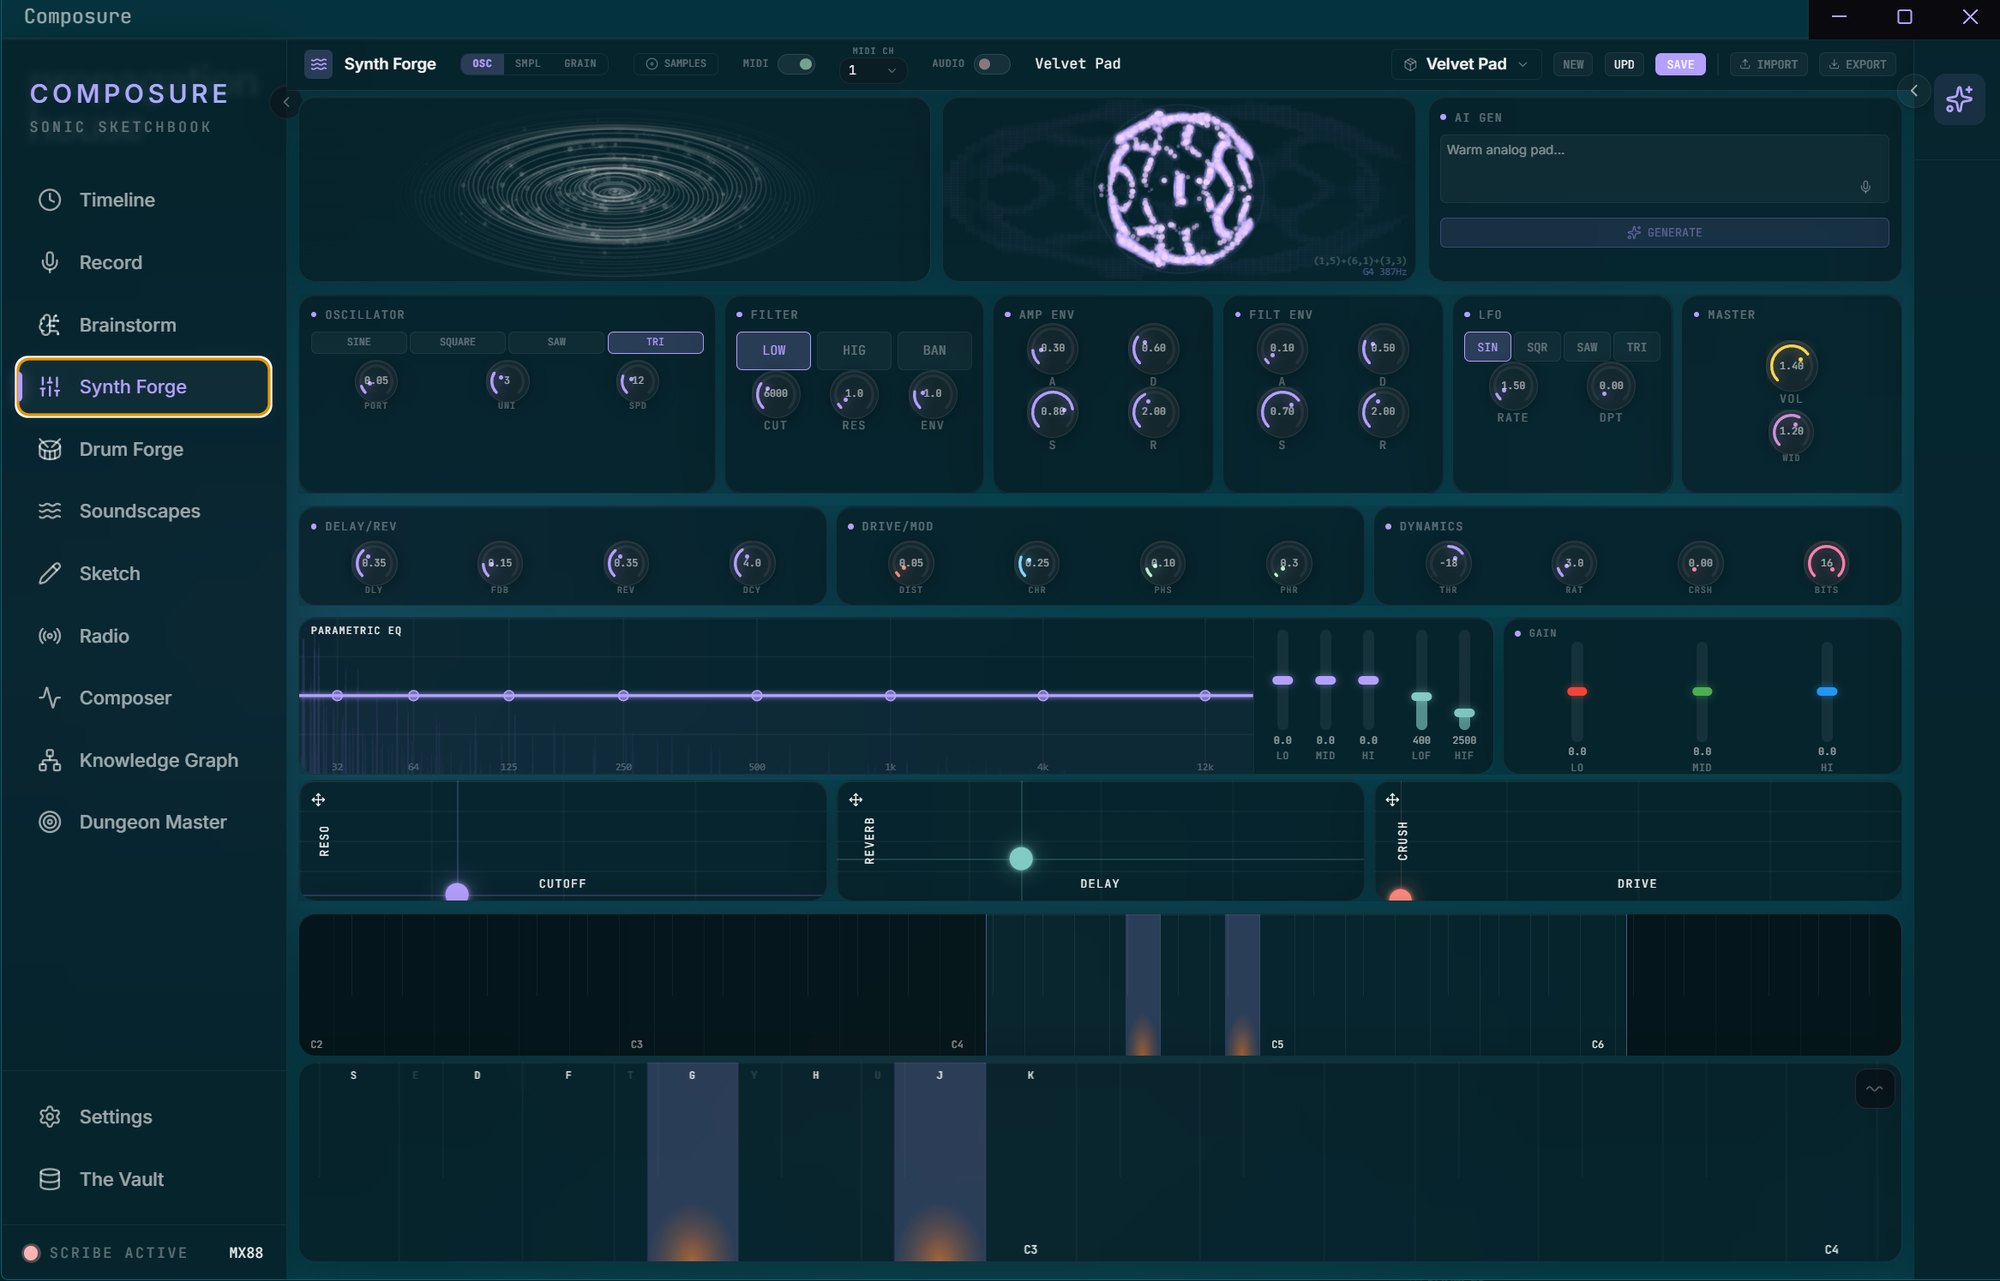
Task: Click the Synth Forge header wave icon
Action: click(x=318, y=64)
